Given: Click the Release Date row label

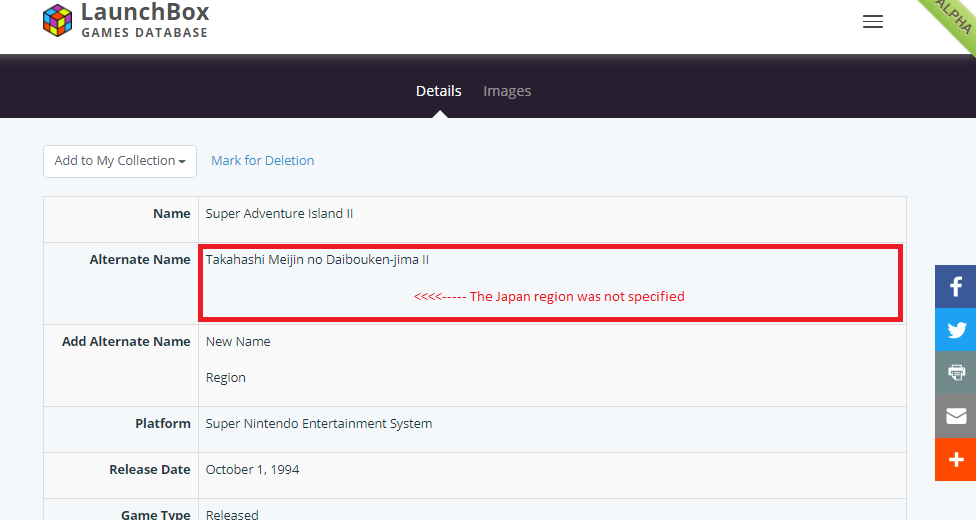Looking at the screenshot, I should click(150, 470).
